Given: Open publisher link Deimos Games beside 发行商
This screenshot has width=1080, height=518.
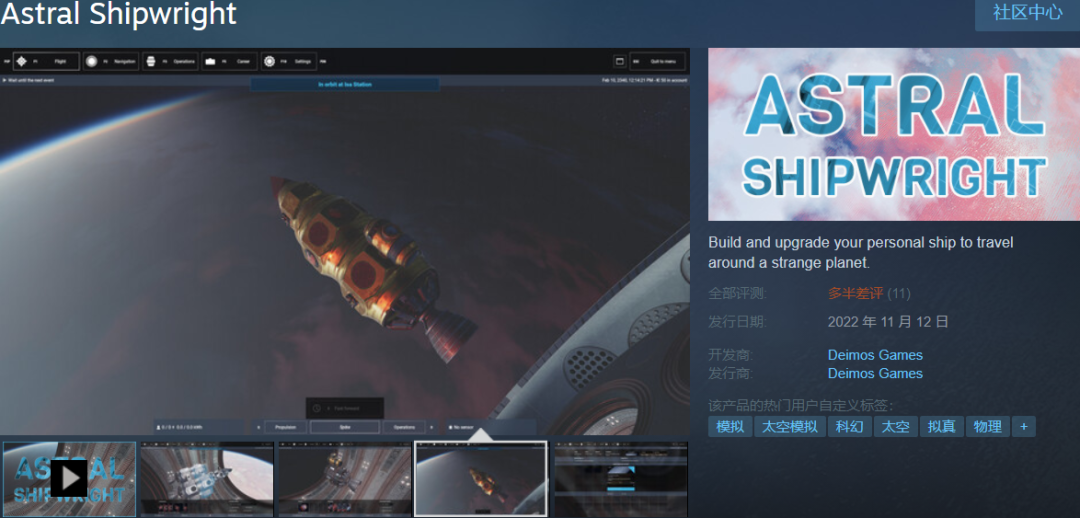Looking at the screenshot, I should (875, 373).
